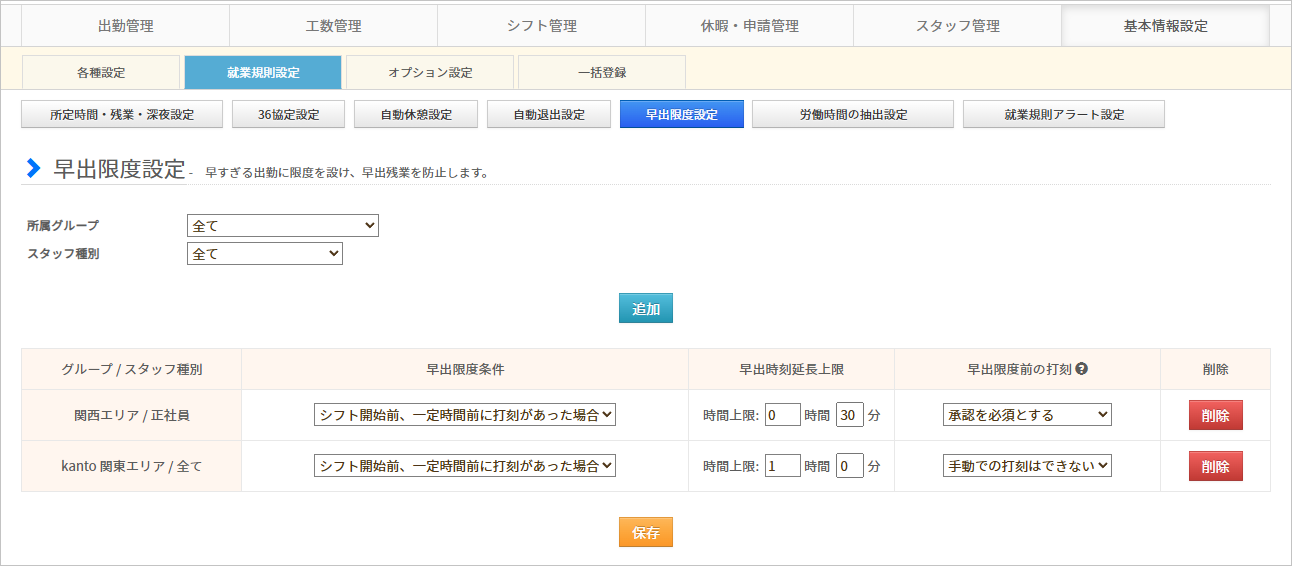Go to 自動休憩設定 page
1292x566 pixels.
coord(415,115)
